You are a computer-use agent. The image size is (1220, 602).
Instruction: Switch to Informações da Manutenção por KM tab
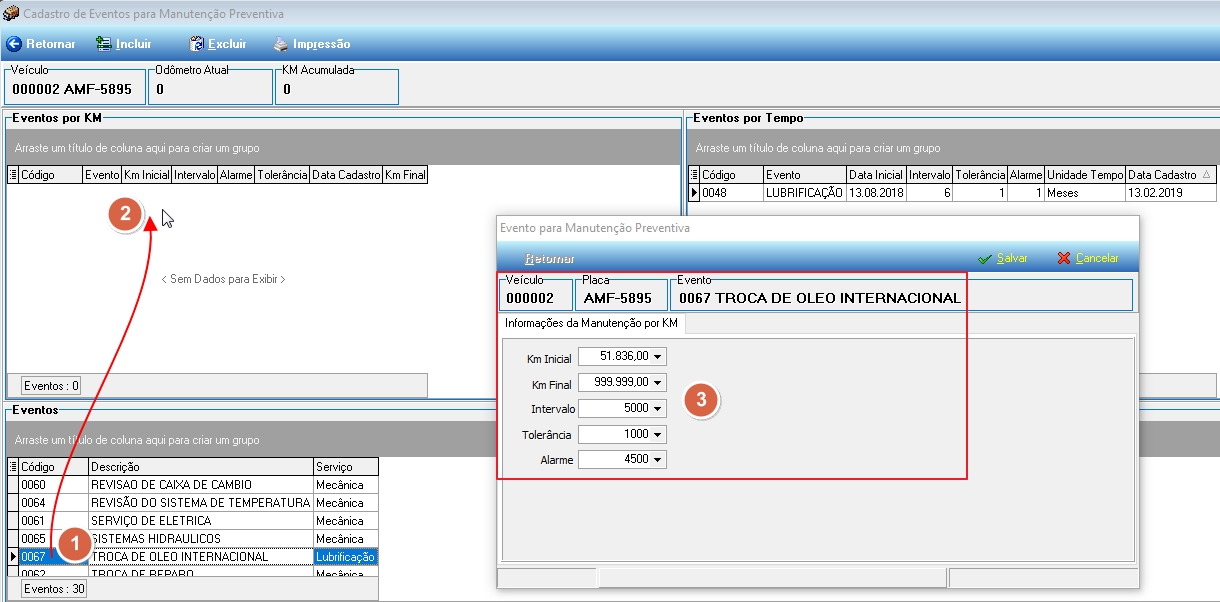tap(591, 323)
